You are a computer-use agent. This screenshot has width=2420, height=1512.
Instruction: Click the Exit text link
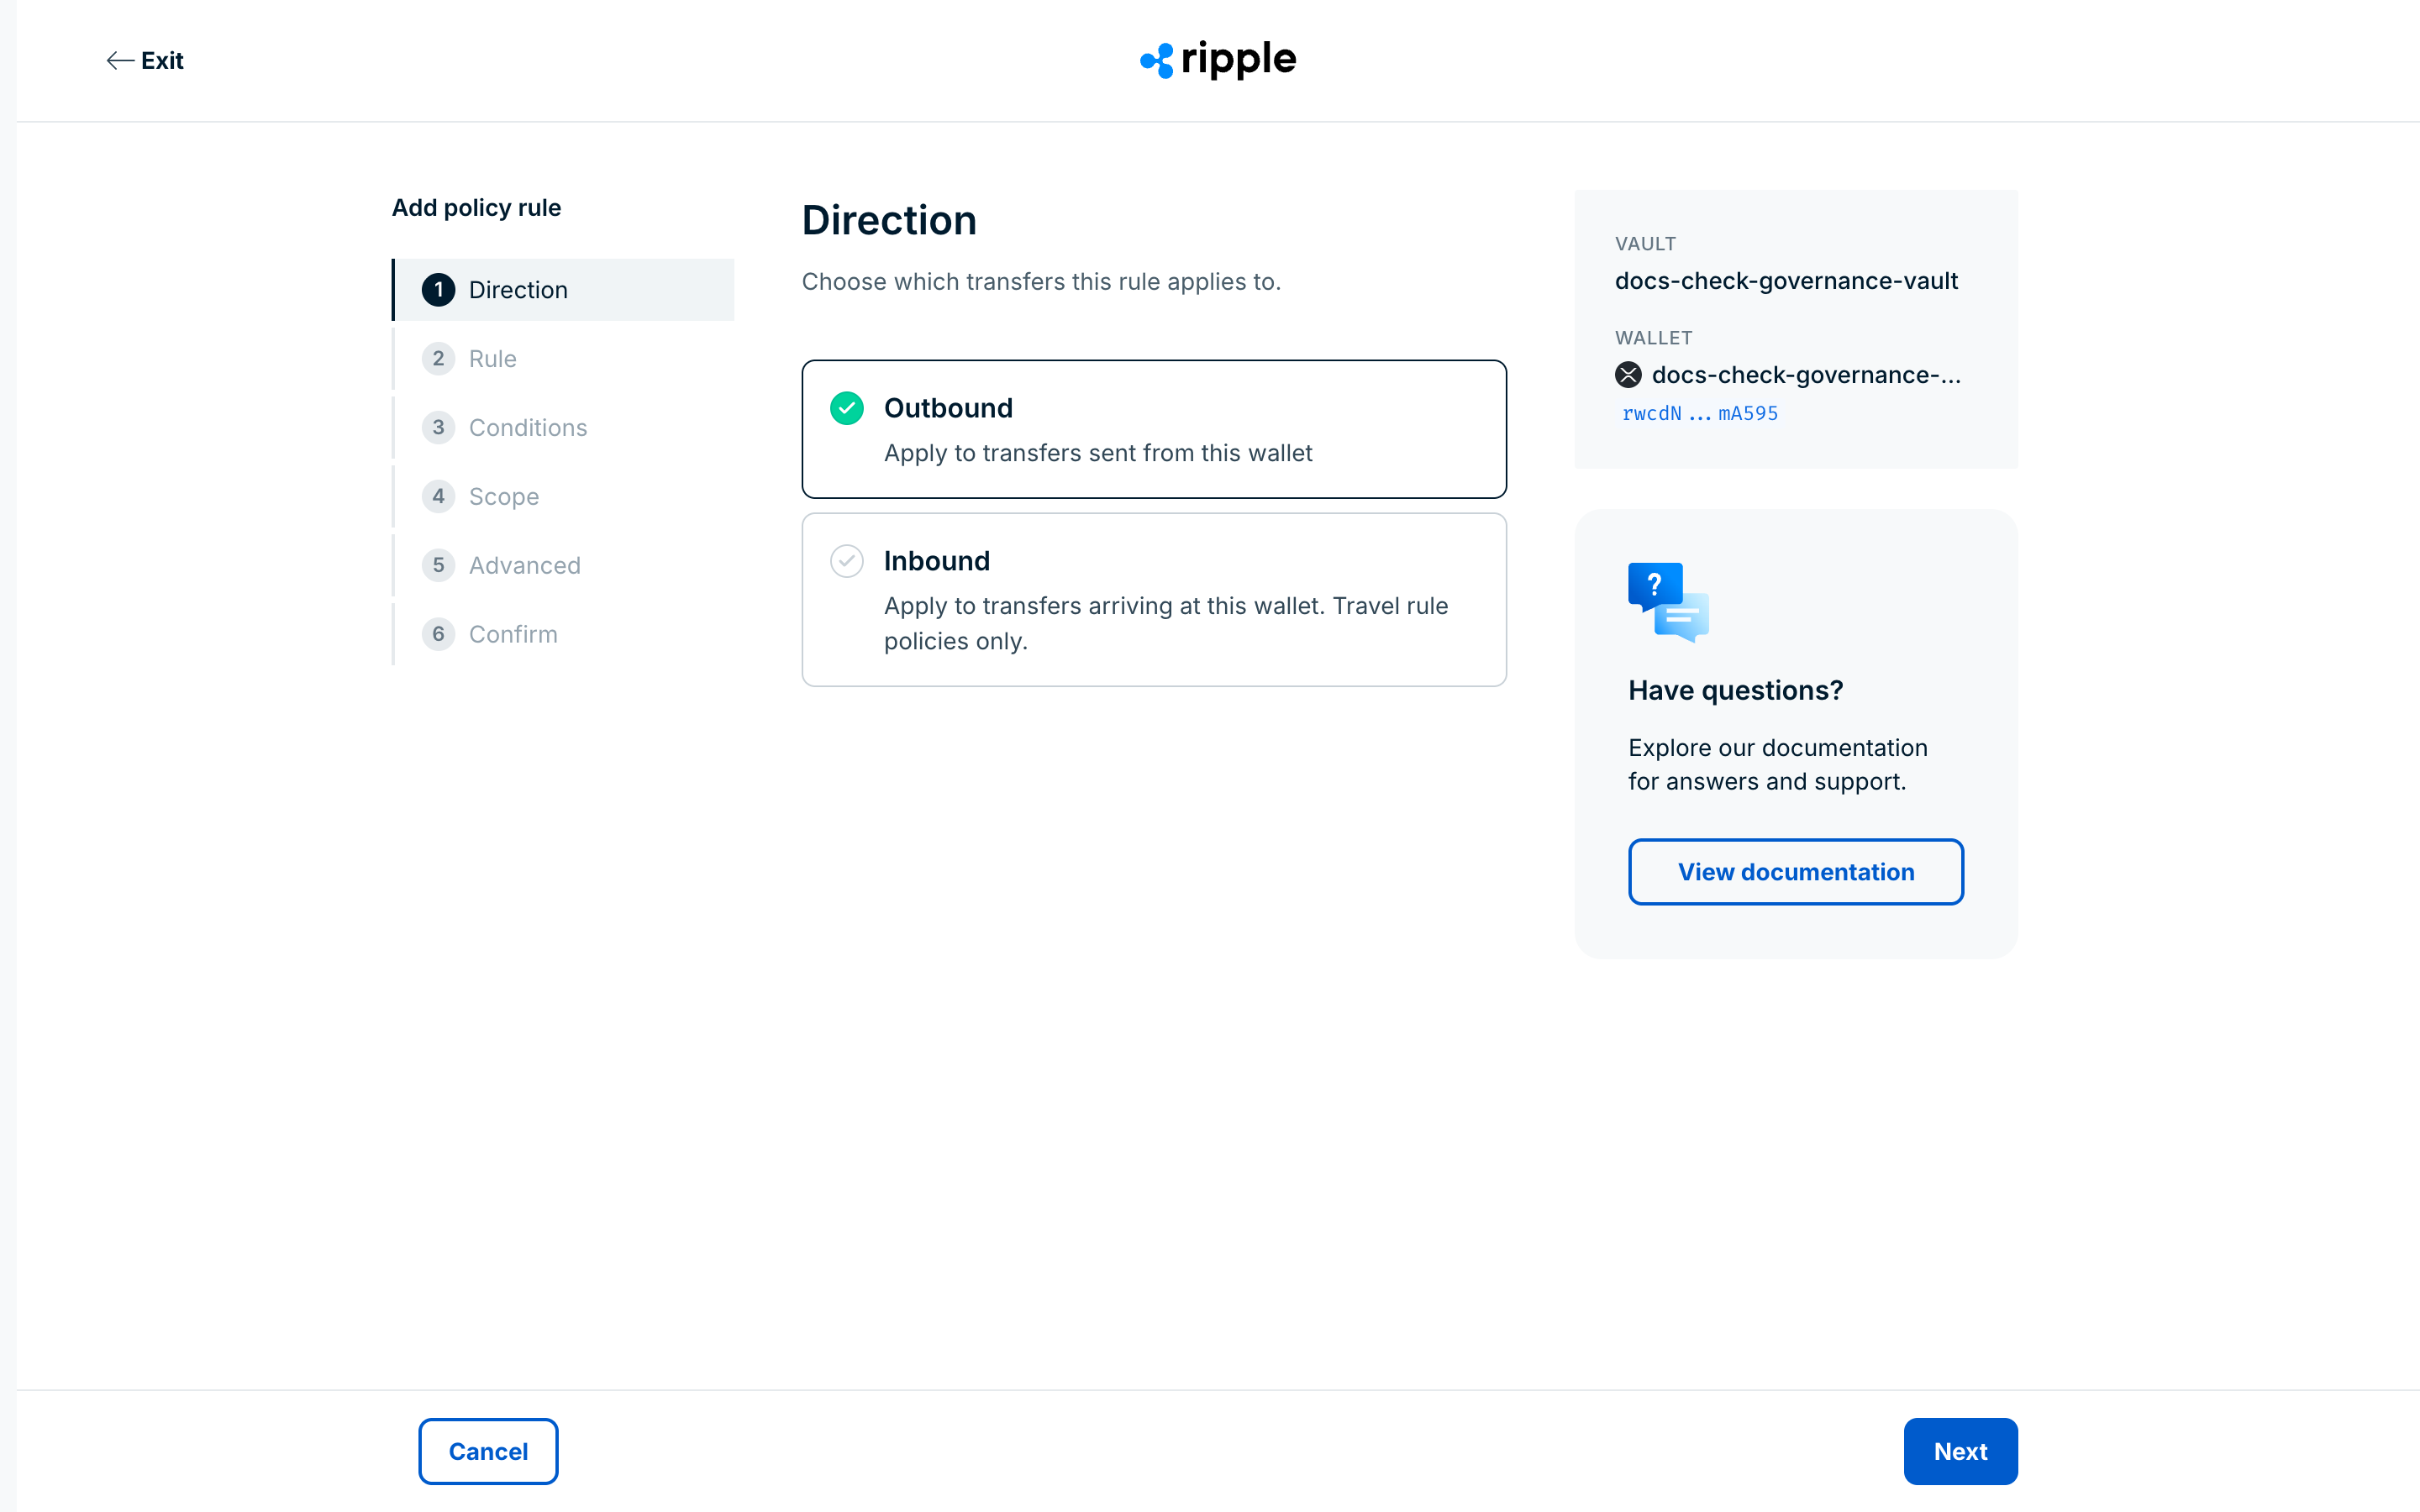[x=162, y=61]
